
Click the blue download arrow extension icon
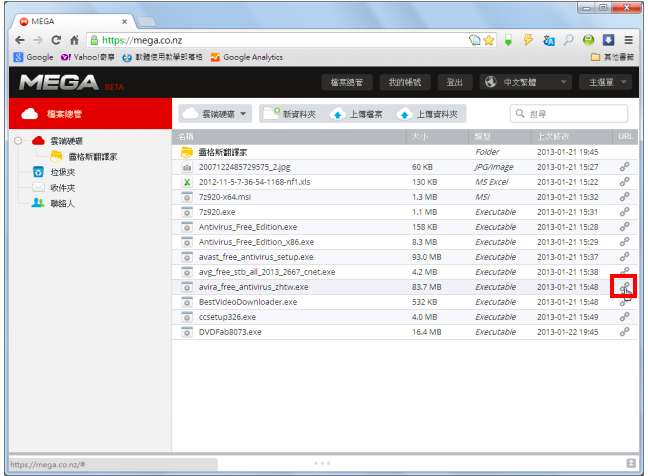point(608,40)
